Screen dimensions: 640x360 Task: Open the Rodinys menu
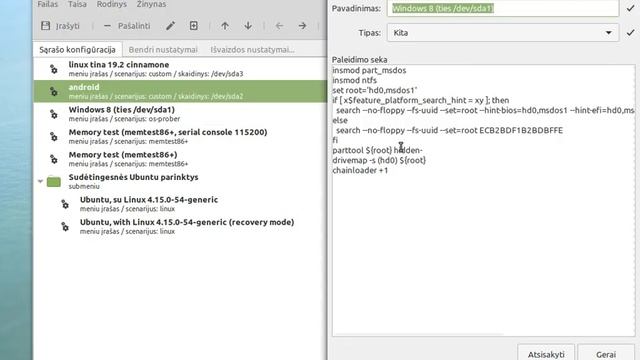tap(111, 4)
